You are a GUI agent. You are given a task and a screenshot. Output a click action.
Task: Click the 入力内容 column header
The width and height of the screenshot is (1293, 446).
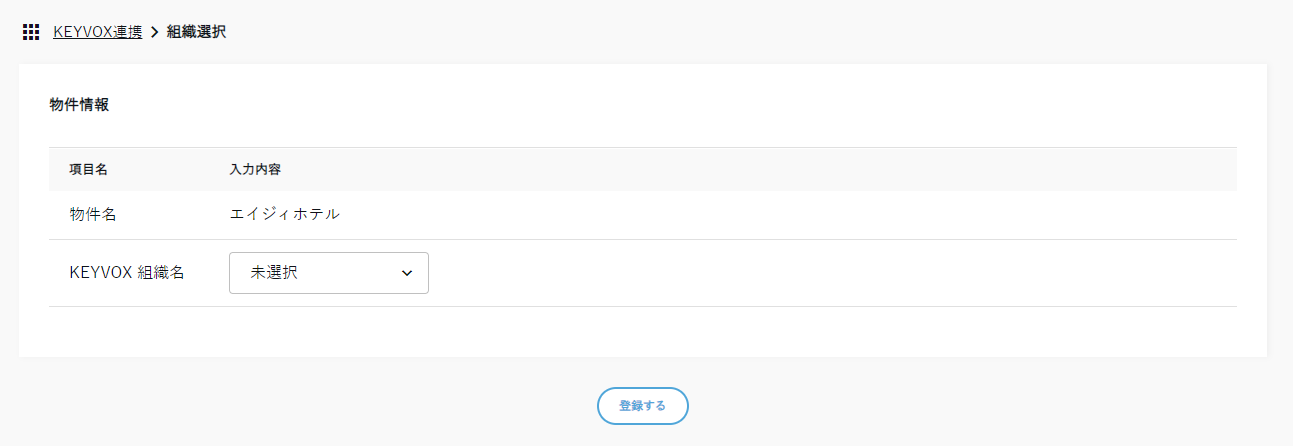255,169
